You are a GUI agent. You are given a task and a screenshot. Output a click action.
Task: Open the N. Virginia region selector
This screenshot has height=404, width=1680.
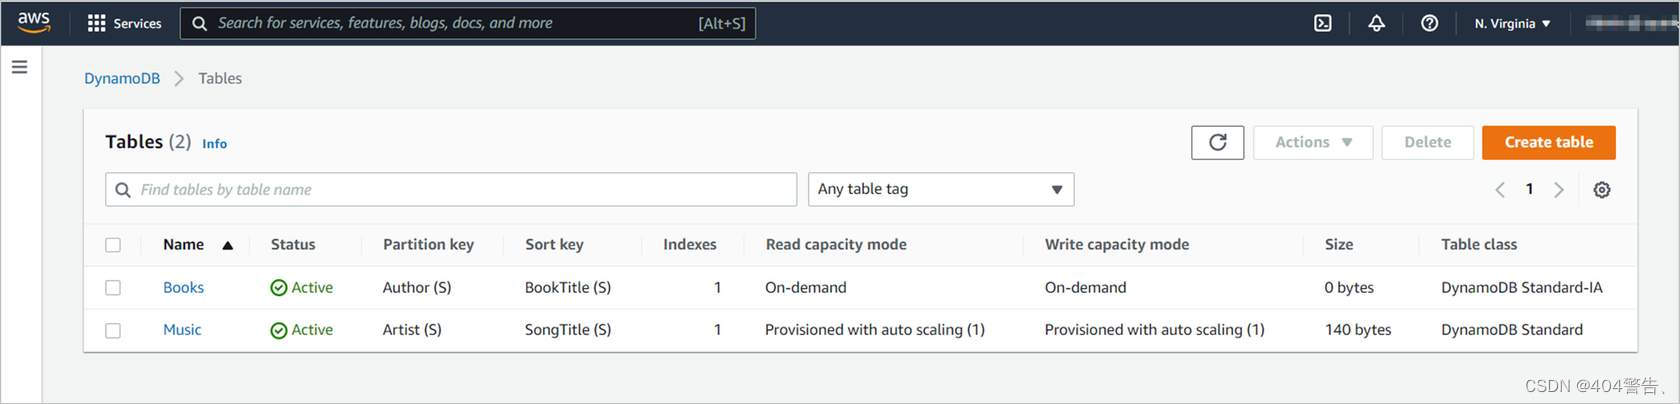point(1512,23)
